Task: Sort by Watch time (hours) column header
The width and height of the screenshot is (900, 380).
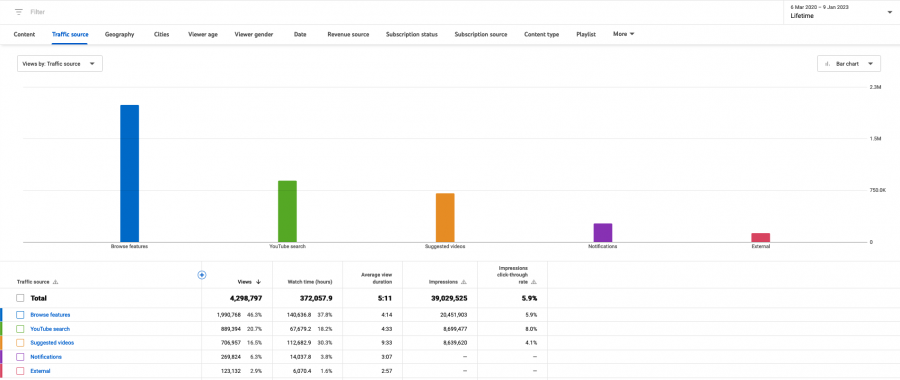Action: pos(310,282)
